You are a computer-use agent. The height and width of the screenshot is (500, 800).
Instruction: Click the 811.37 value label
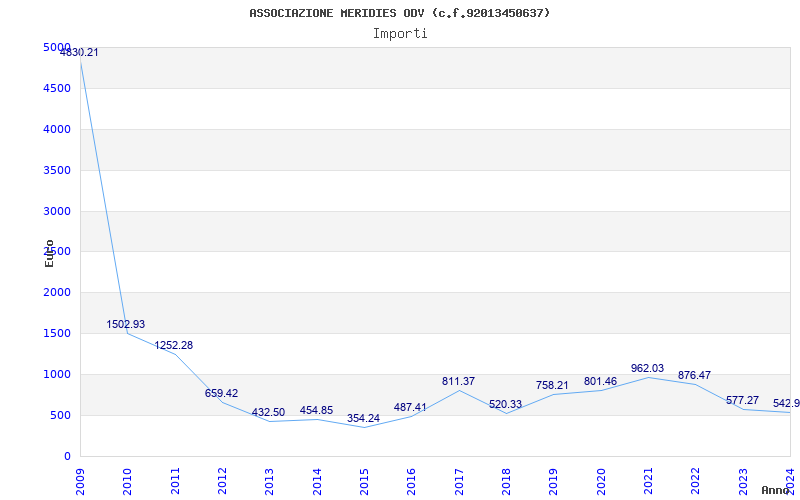(x=458, y=381)
